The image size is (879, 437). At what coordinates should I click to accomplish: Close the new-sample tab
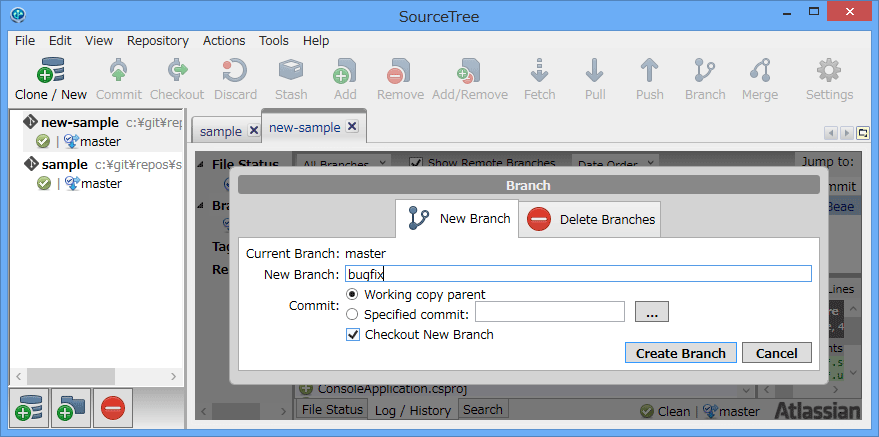point(352,127)
